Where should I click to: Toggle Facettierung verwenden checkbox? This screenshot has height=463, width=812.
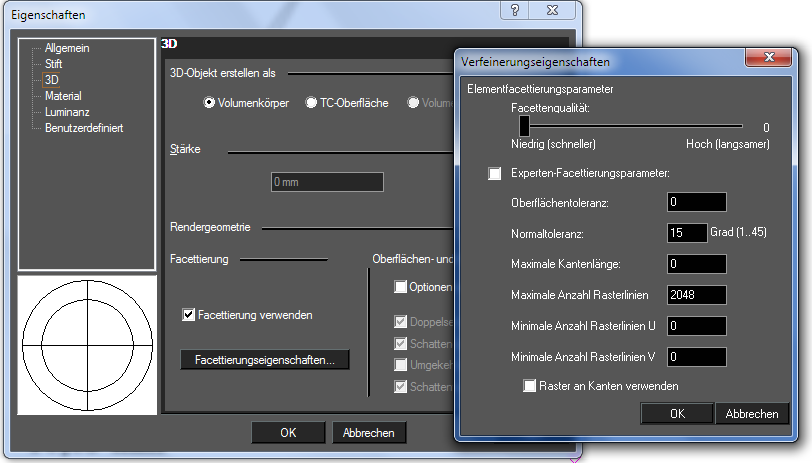(x=188, y=315)
